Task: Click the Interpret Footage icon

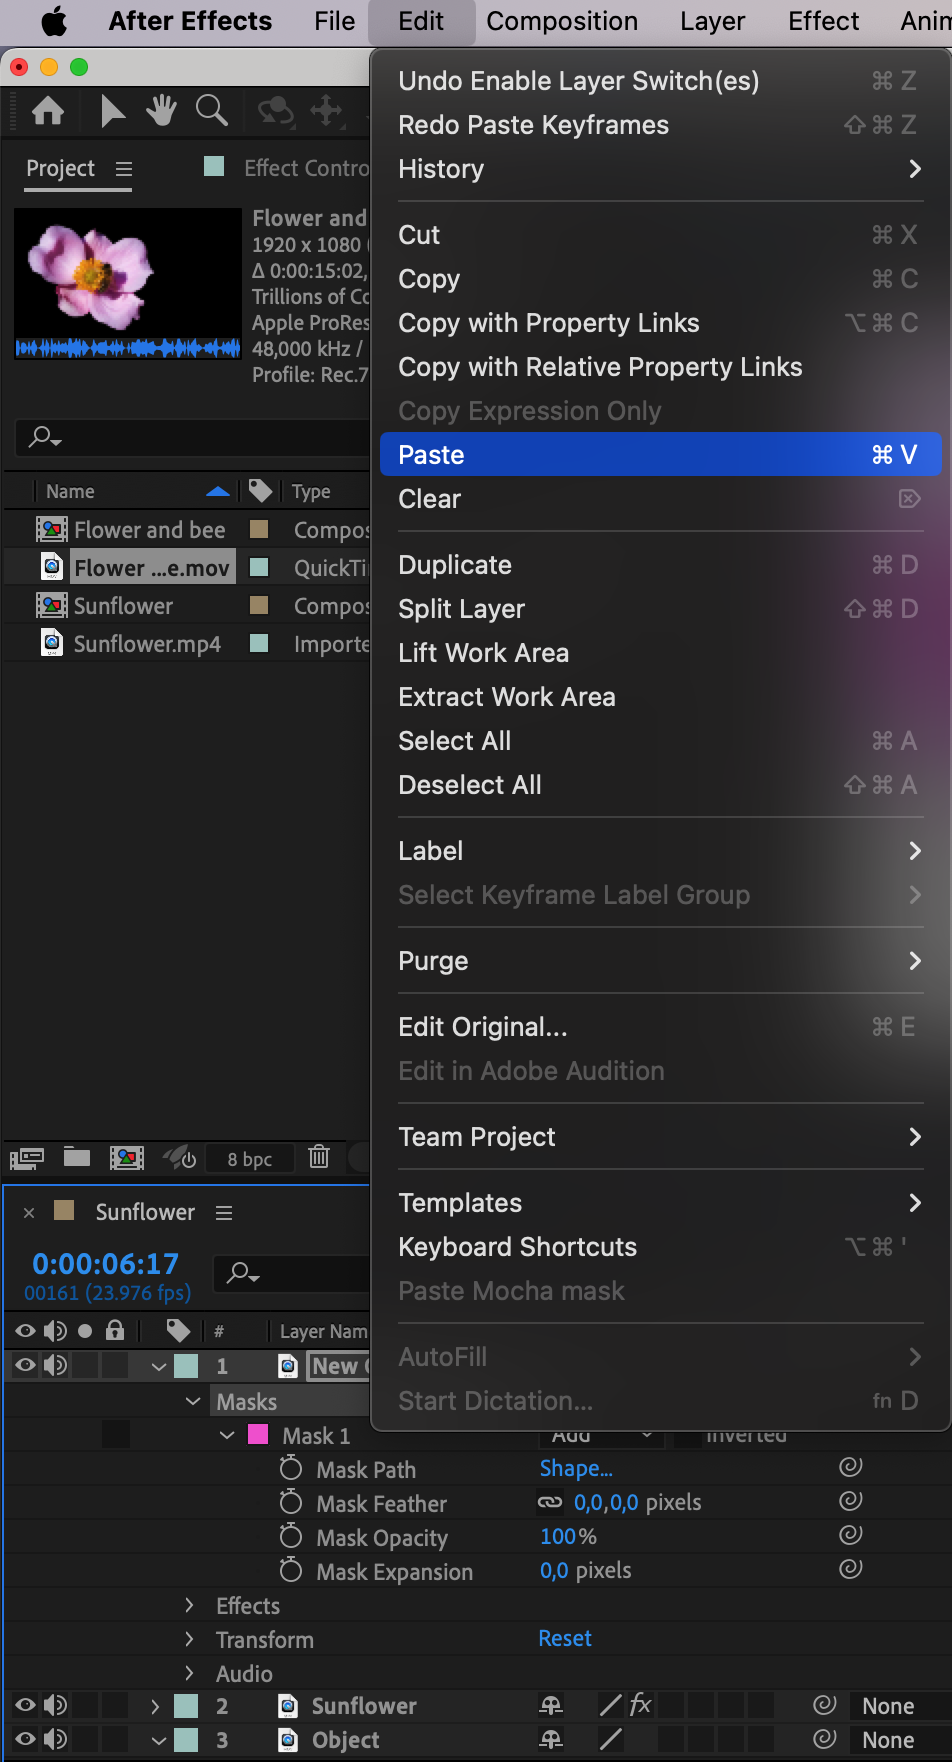Action: point(27,1158)
